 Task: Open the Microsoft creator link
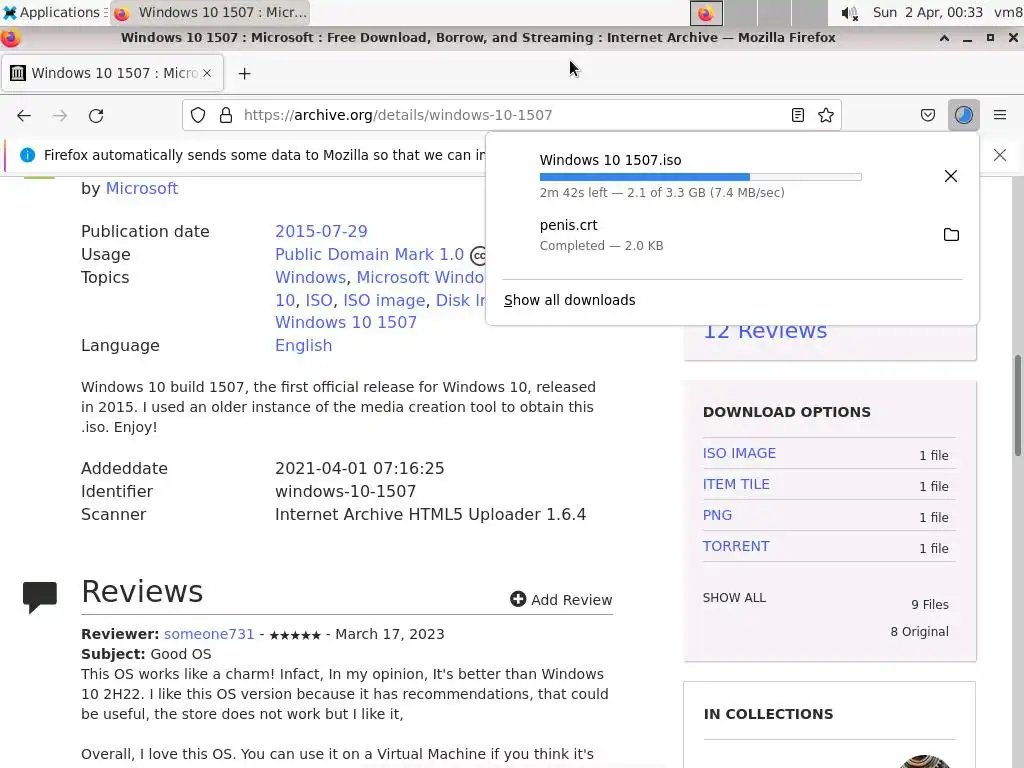pyautogui.click(x=142, y=188)
